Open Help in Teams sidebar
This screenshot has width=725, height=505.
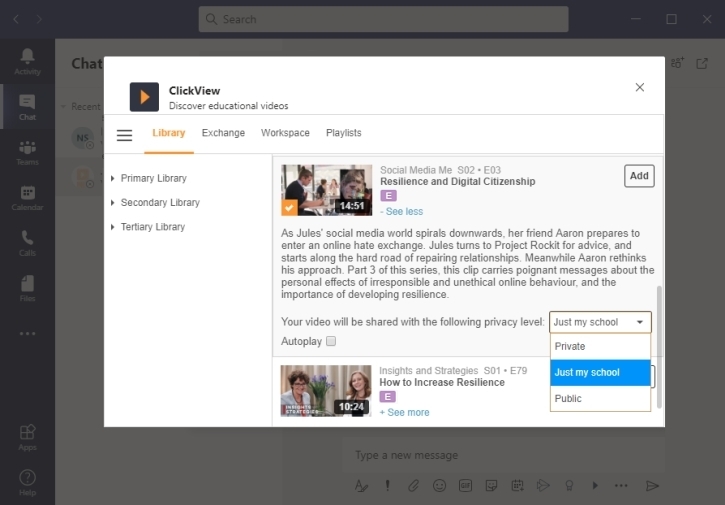[27, 482]
